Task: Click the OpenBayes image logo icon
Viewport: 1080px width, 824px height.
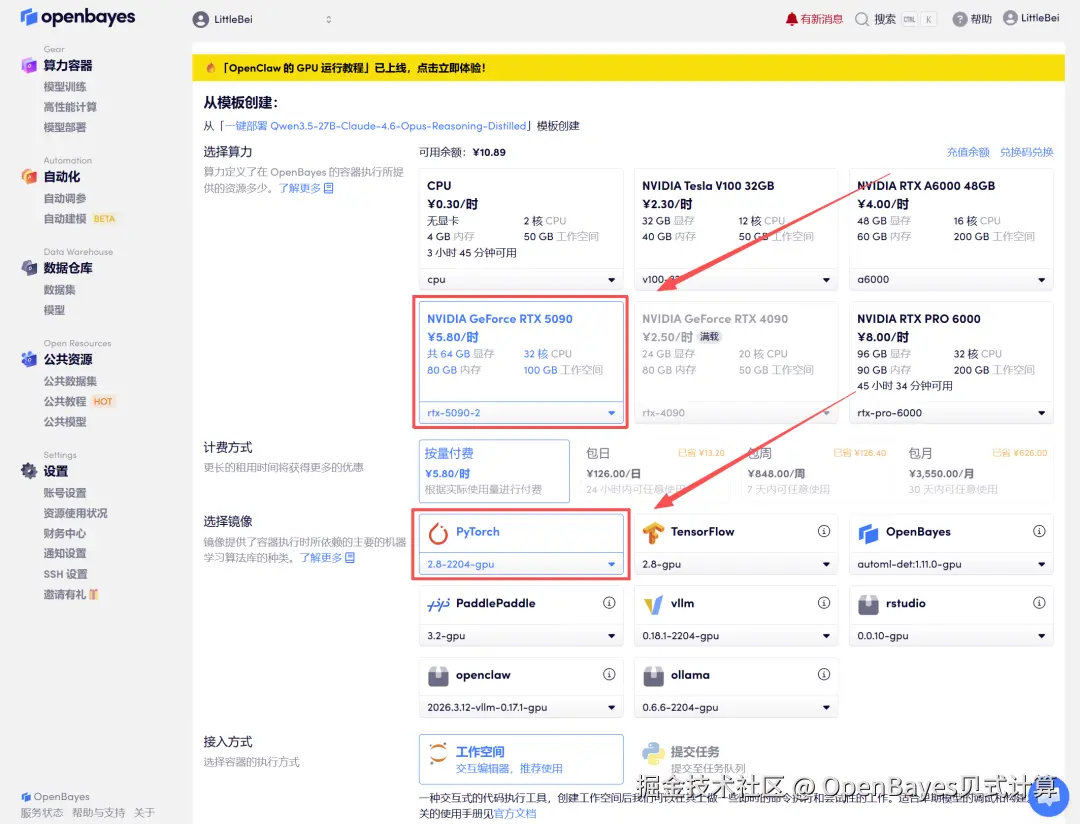Action: (868, 533)
